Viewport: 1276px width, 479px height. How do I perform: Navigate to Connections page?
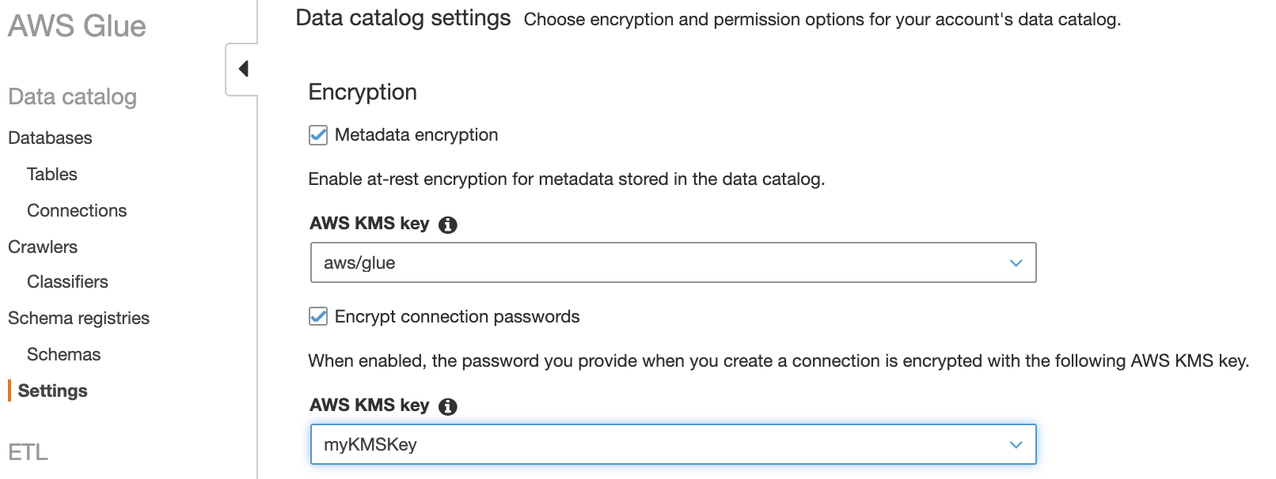coord(77,210)
